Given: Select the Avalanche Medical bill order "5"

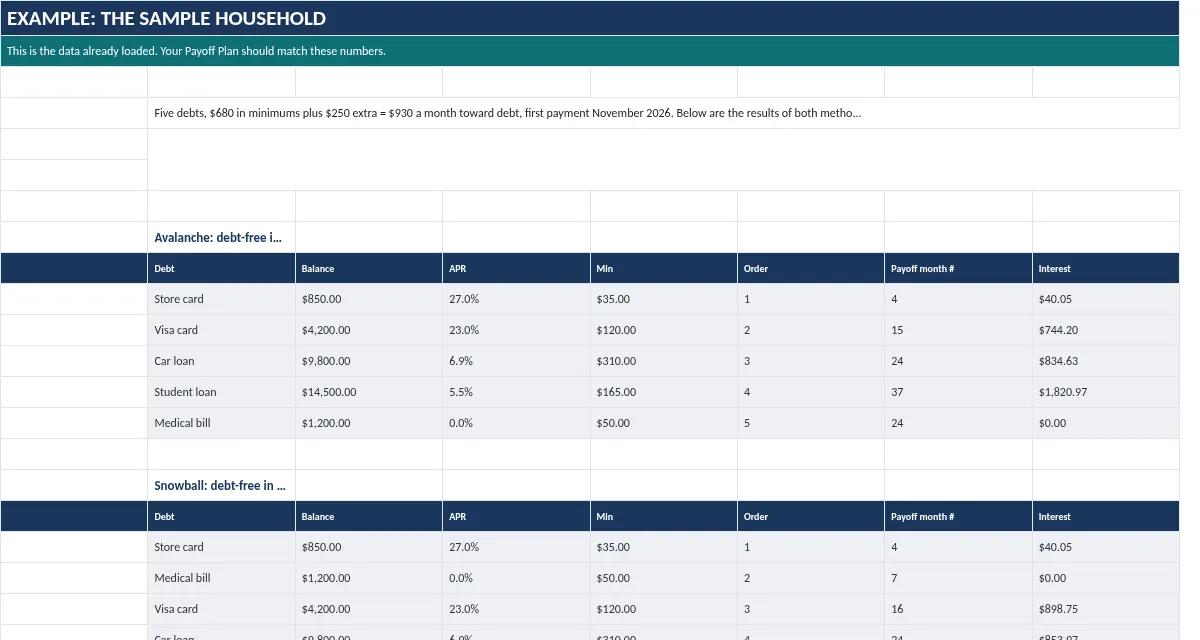Looking at the screenshot, I should [811, 423].
